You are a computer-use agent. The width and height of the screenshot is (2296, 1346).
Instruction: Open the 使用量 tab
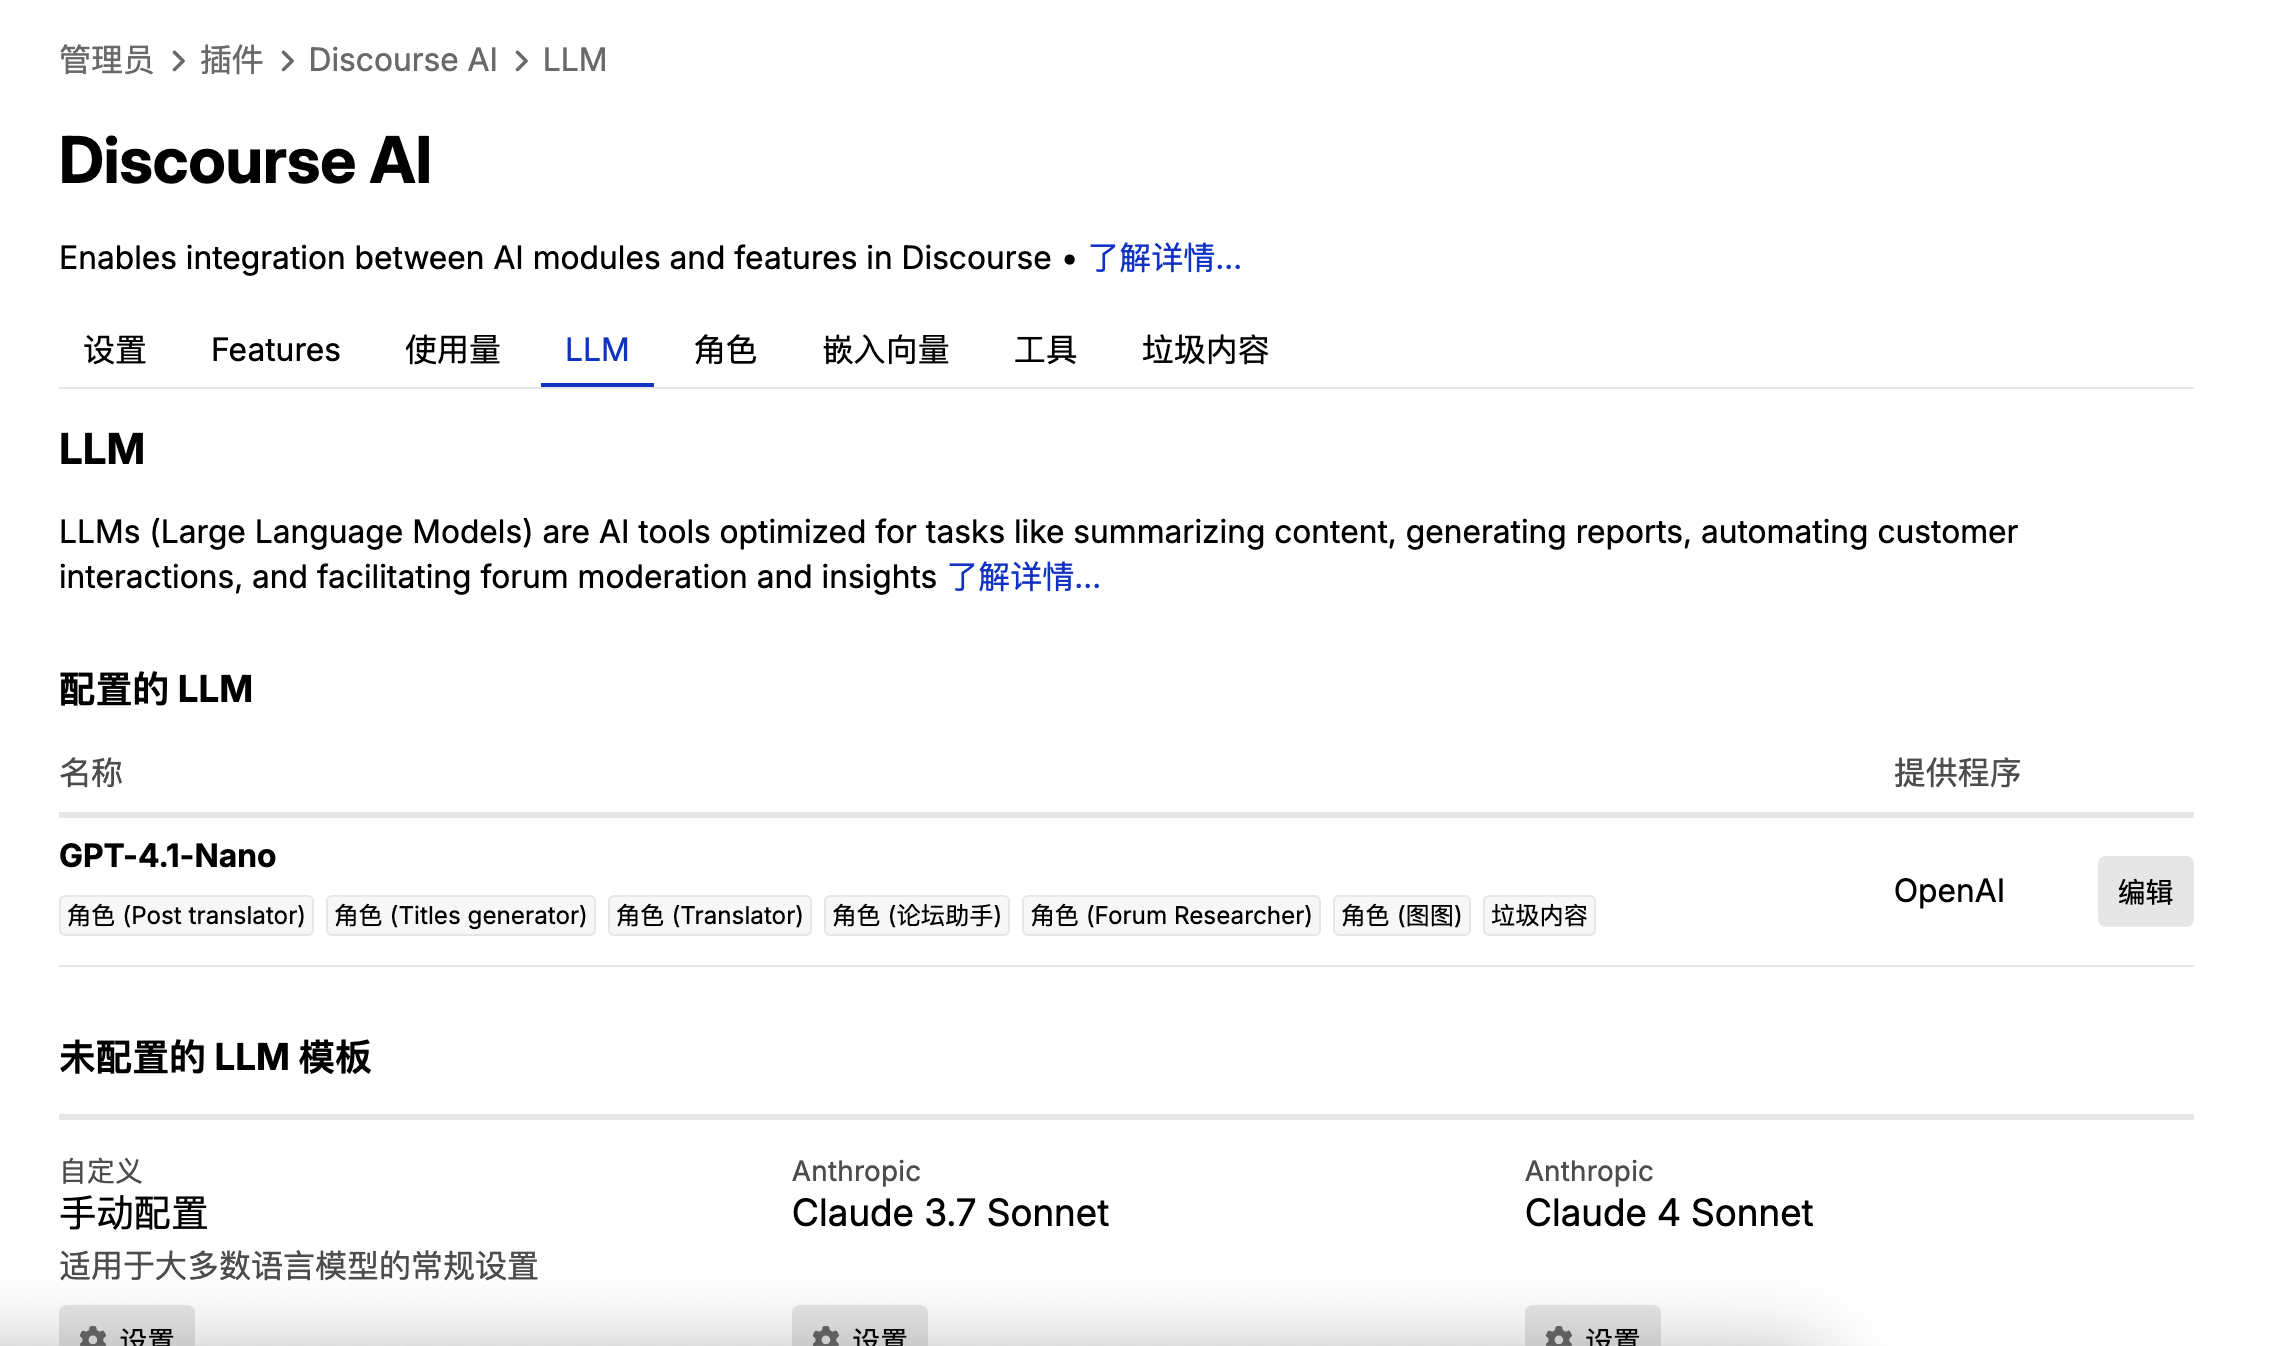452,350
